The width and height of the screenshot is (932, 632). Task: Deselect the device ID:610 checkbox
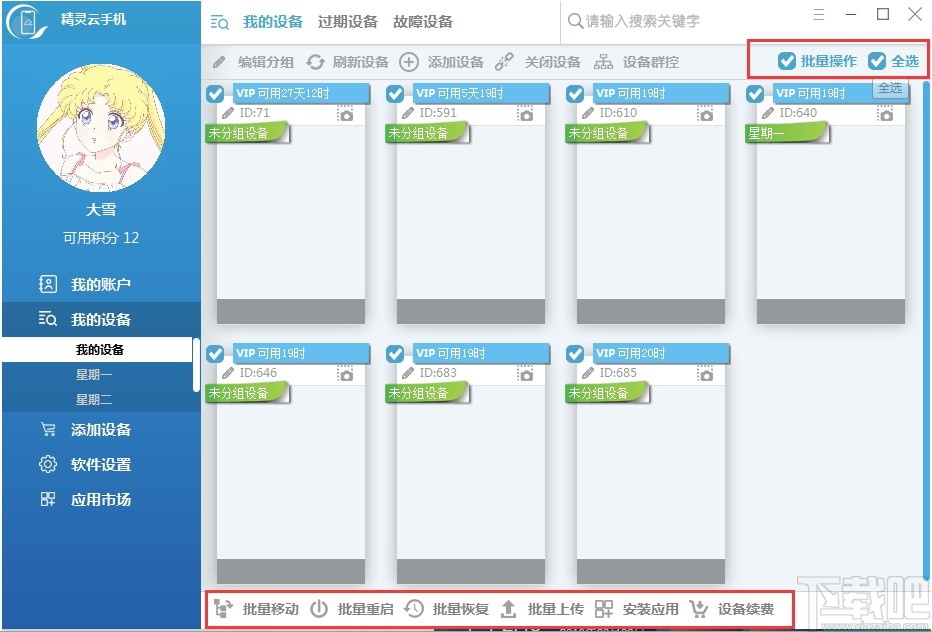575,94
